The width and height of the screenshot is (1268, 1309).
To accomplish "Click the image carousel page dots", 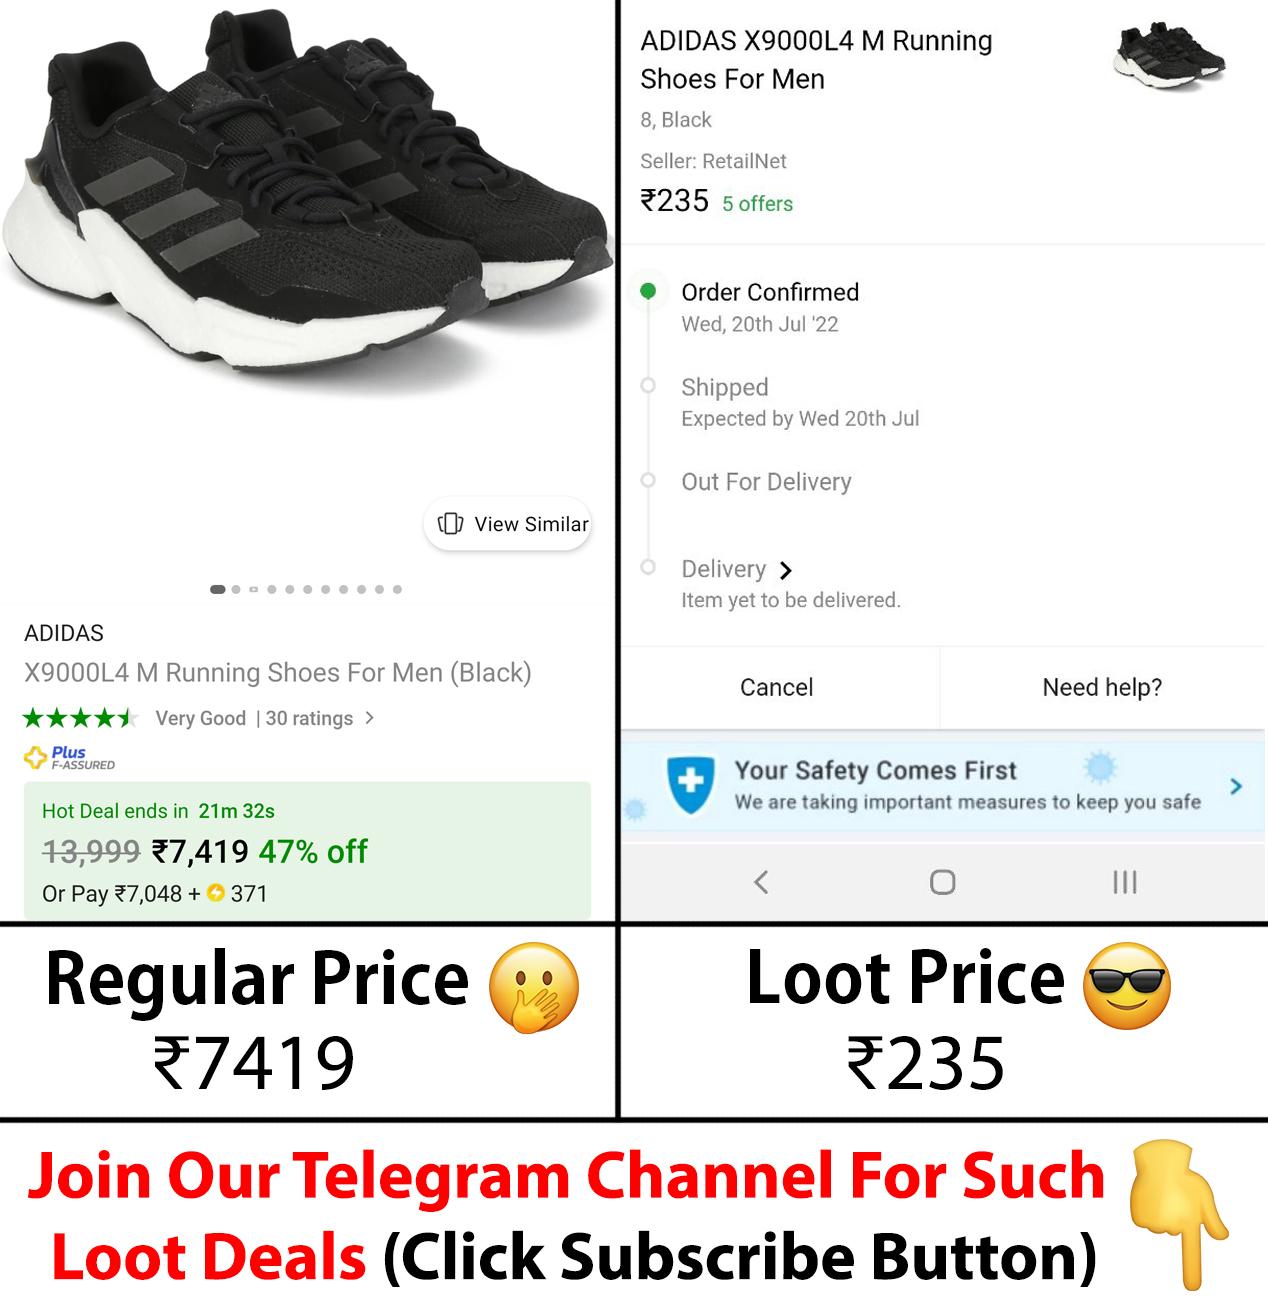I will tap(306, 589).
